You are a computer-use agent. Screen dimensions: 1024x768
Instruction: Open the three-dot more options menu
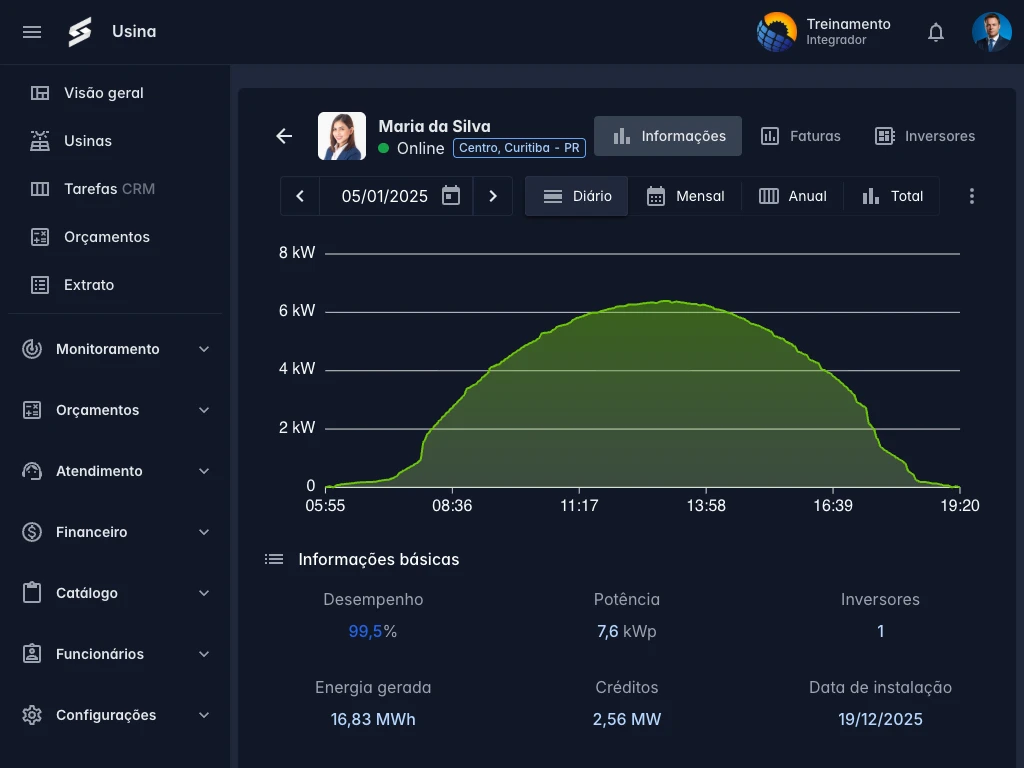pos(971,196)
